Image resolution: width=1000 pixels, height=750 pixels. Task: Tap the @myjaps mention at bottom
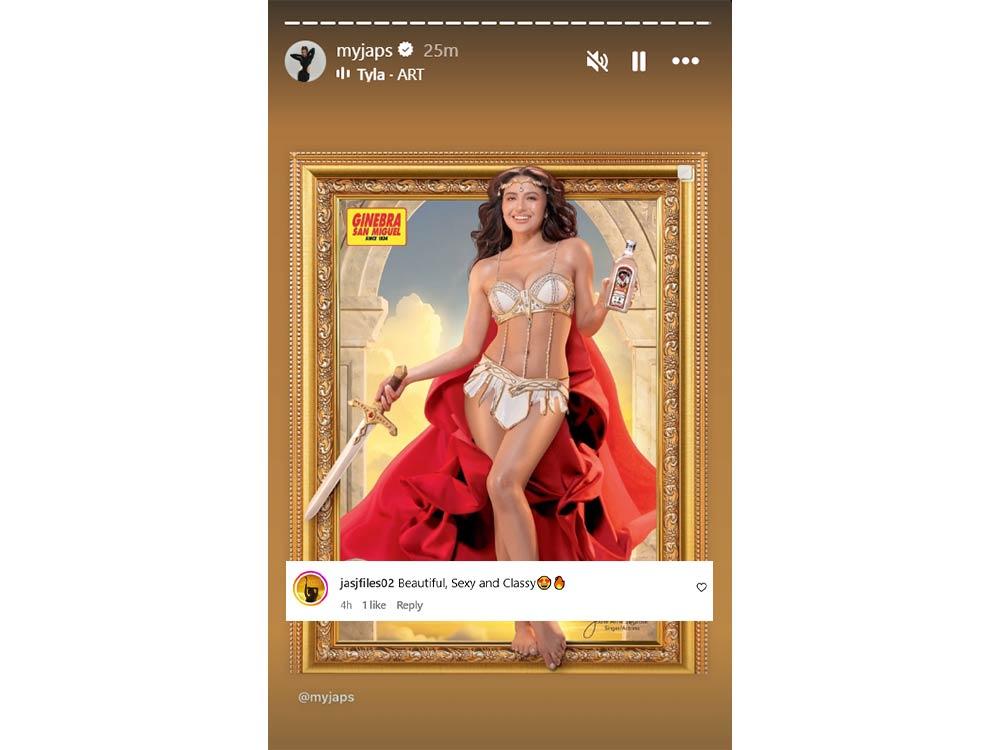[x=326, y=697]
